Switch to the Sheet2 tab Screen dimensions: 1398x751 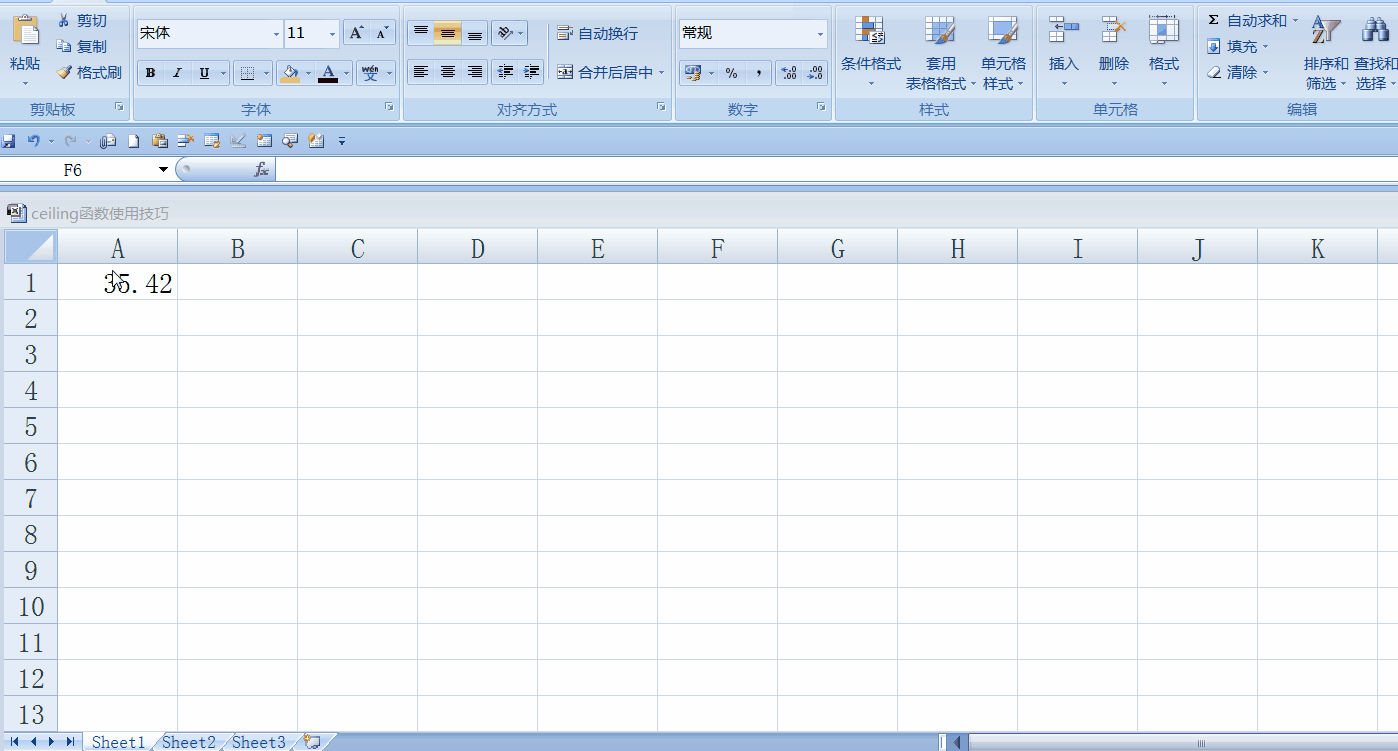pyautogui.click(x=189, y=742)
